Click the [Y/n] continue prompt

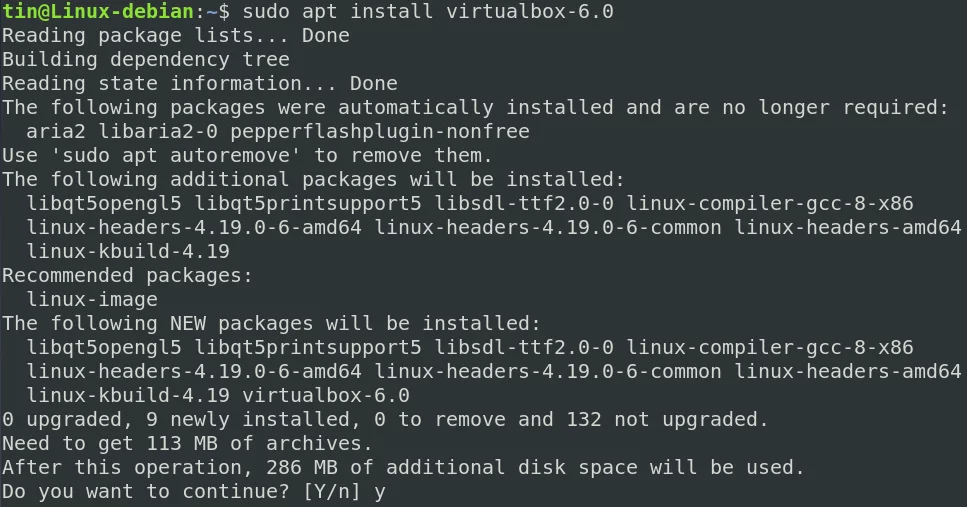(x=332, y=493)
